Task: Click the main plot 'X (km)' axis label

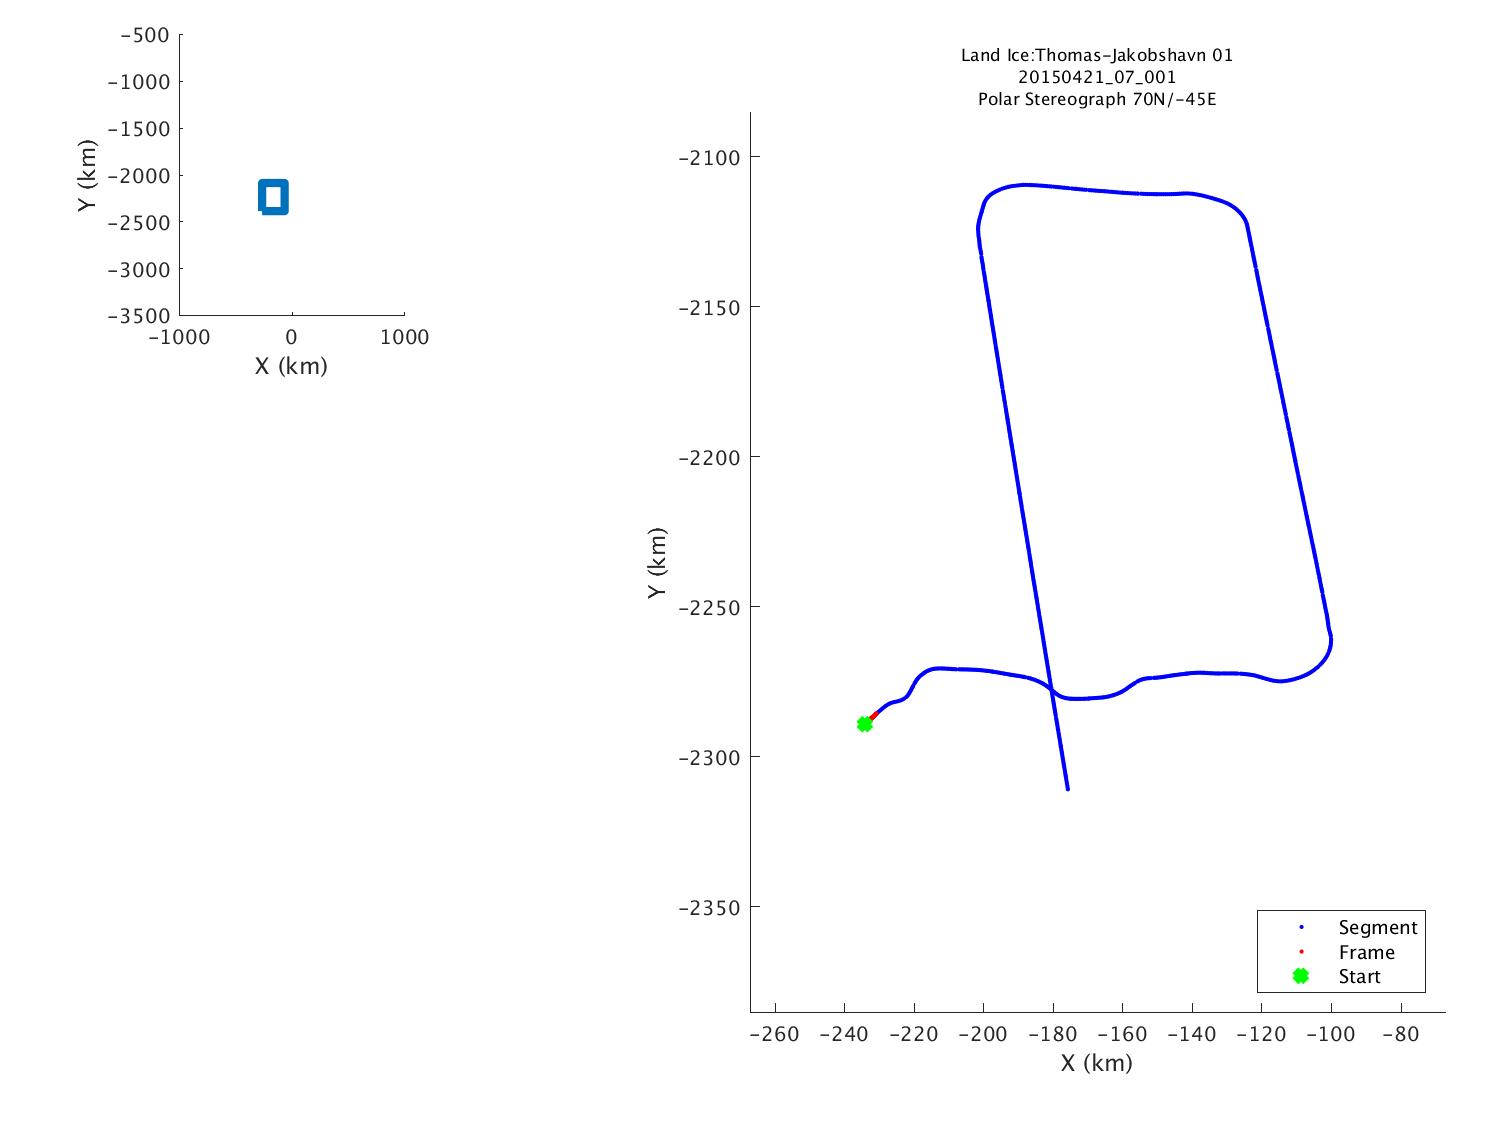Action: click(x=1097, y=1063)
